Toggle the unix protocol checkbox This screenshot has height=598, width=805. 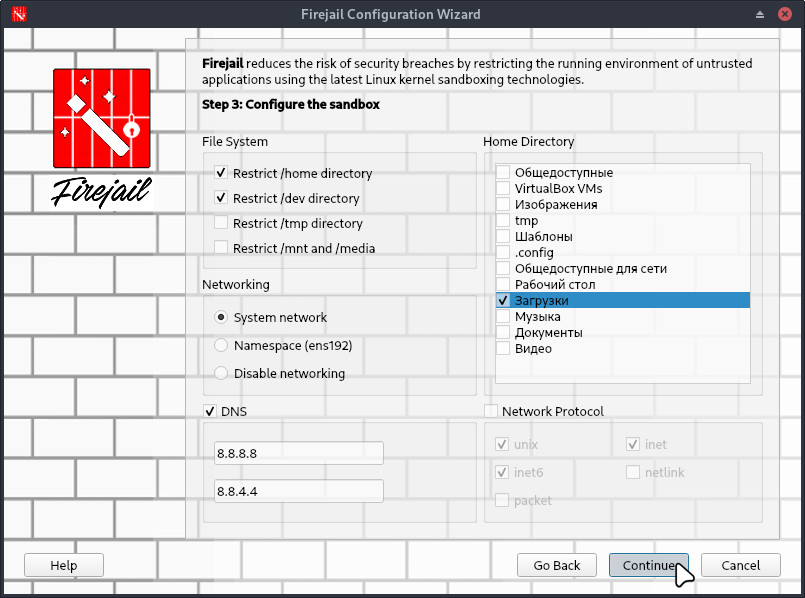pyautogui.click(x=502, y=444)
